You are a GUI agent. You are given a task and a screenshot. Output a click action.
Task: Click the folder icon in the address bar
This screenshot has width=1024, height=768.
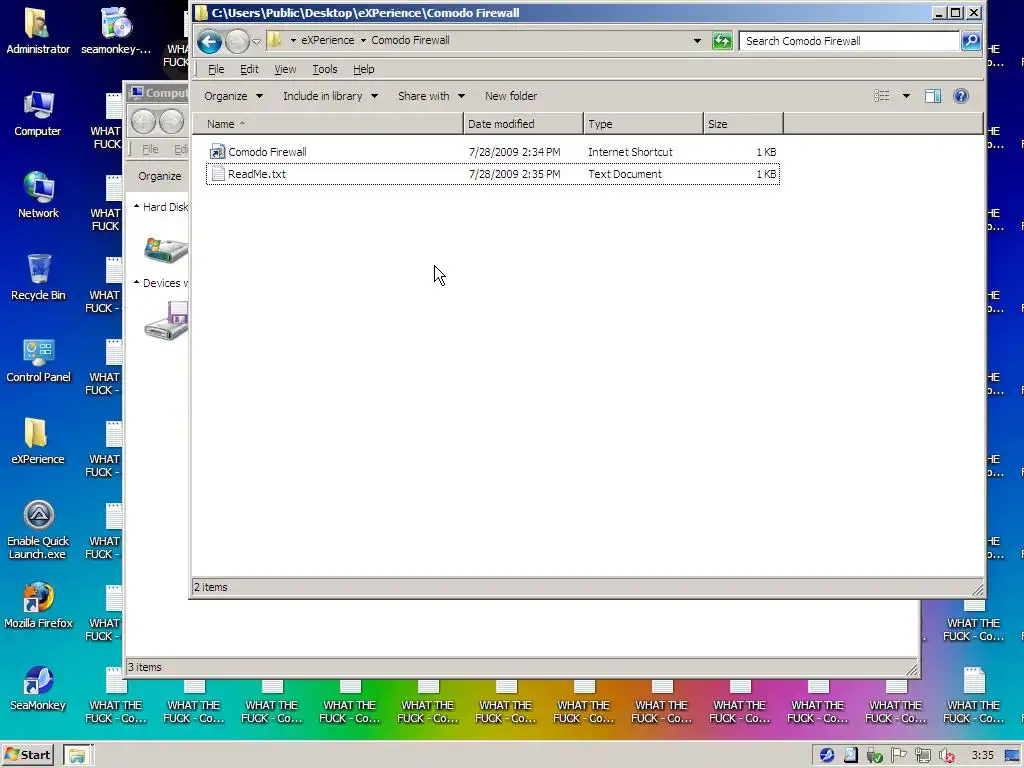(275, 40)
